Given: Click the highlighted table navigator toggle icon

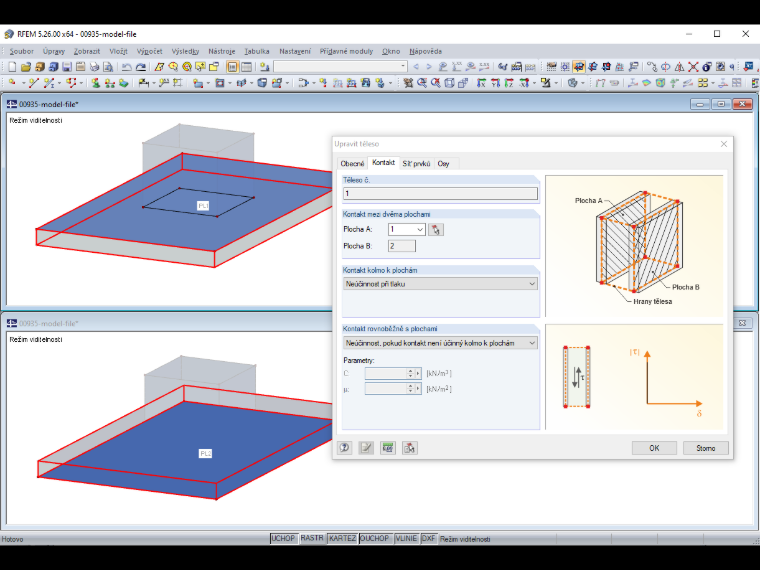Looking at the screenshot, I should [232, 67].
